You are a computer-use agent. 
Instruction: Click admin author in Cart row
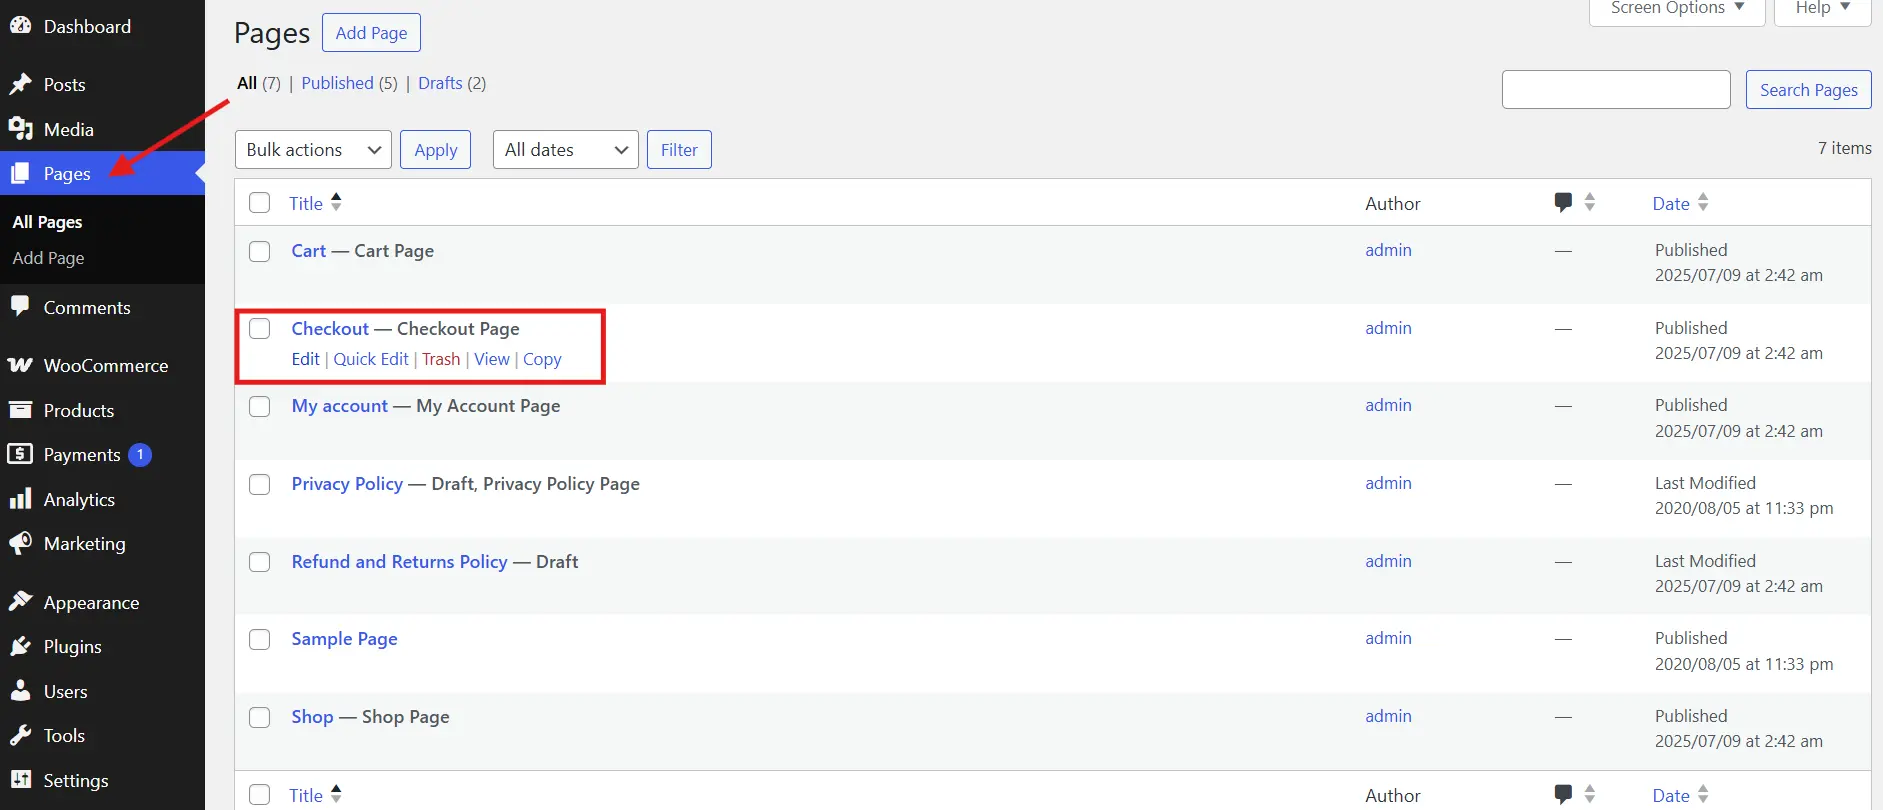pos(1388,250)
